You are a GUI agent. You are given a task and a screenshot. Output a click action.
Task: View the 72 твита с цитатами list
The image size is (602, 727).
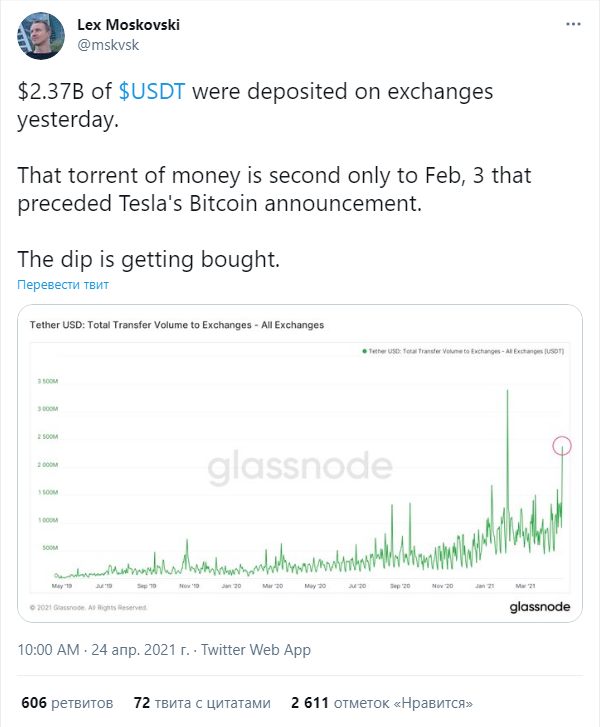pos(202,702)
